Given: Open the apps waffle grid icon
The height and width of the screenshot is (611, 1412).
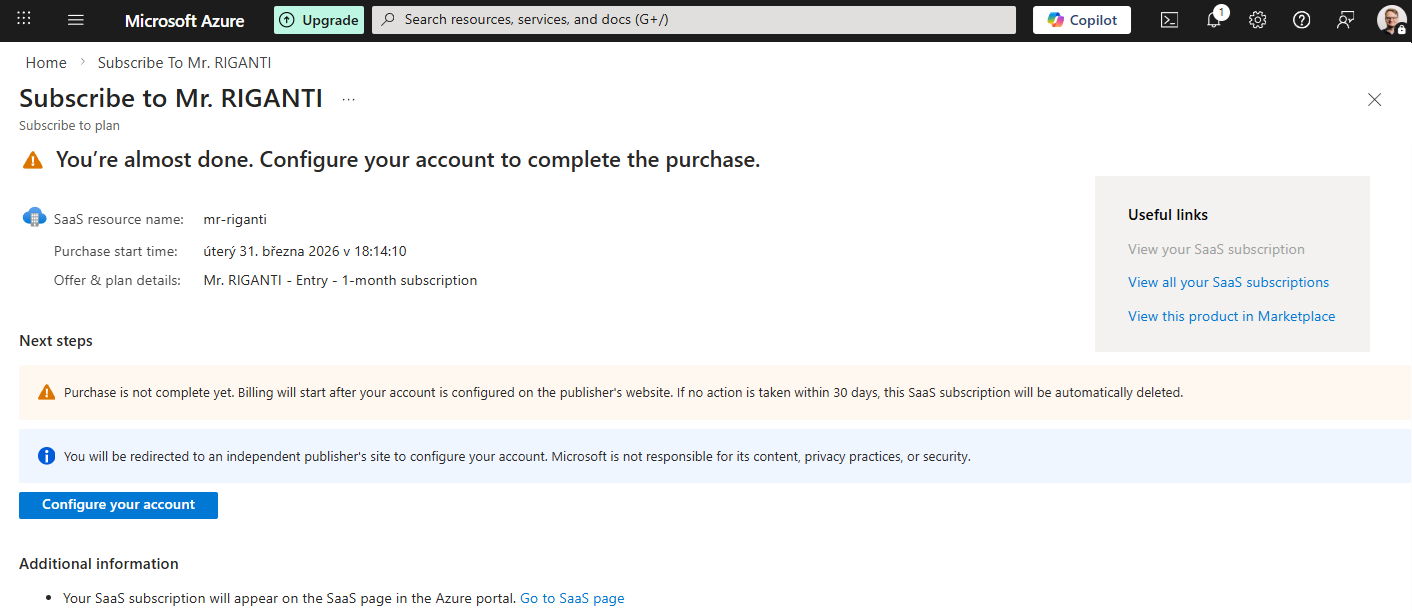Looking at the screenshot, I should click(24, 19).
